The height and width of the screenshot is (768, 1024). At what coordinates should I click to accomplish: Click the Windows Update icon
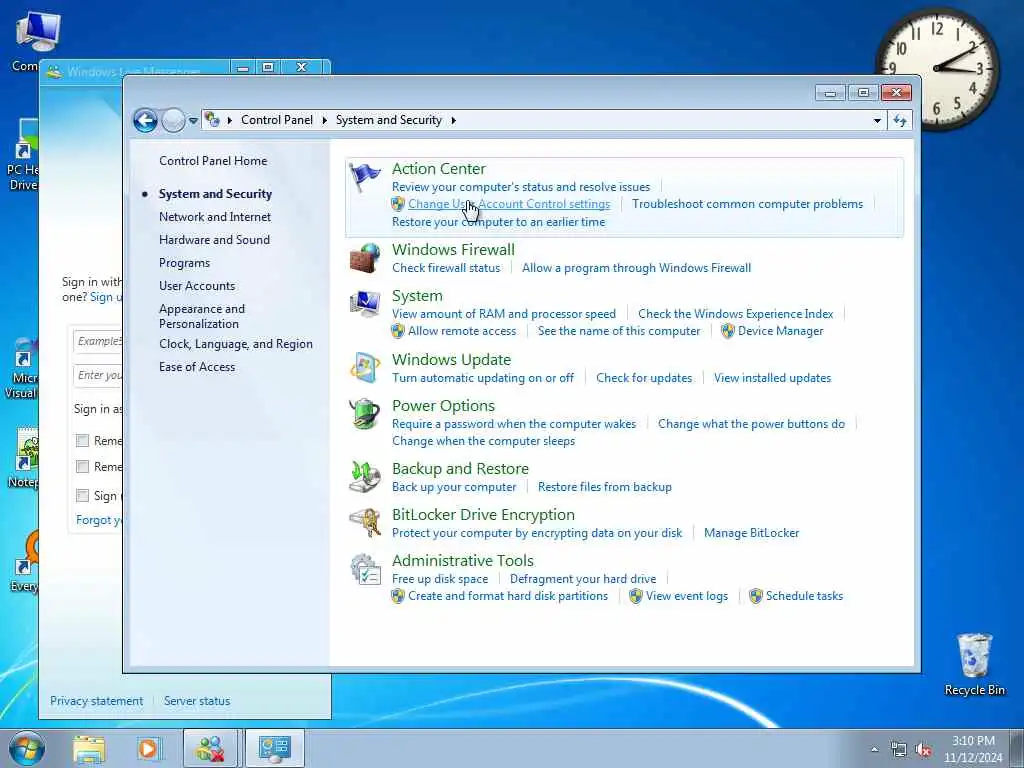pyautogui.click(x=364, y=368)
